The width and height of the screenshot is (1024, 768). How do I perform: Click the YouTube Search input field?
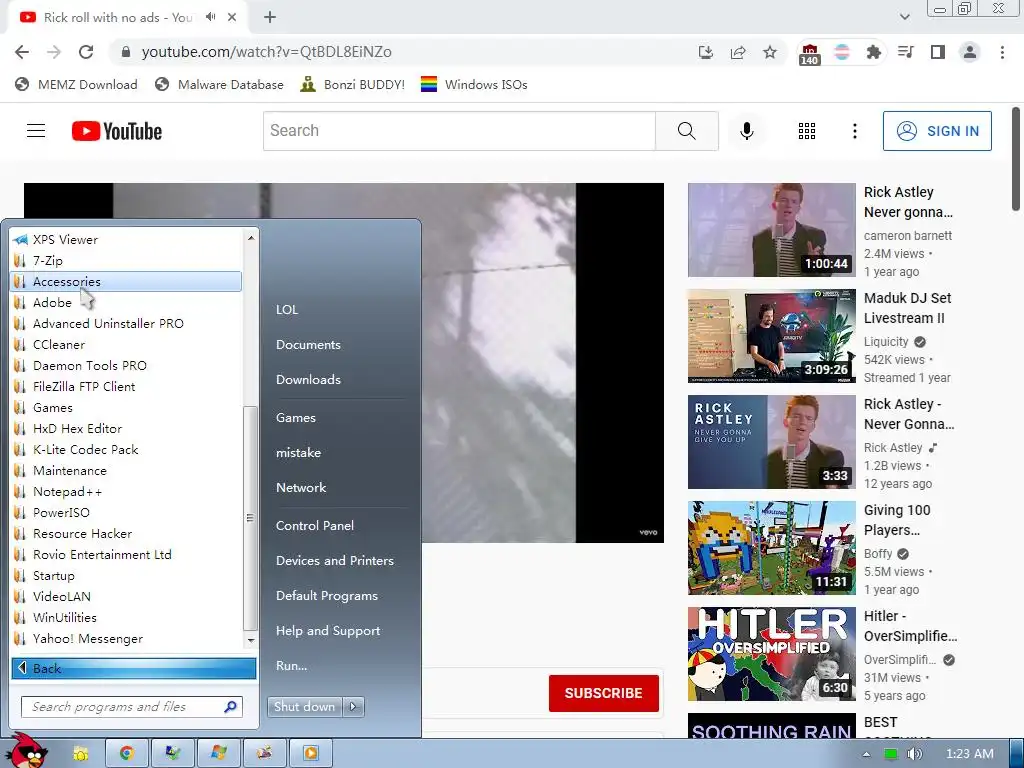(459, 131)
